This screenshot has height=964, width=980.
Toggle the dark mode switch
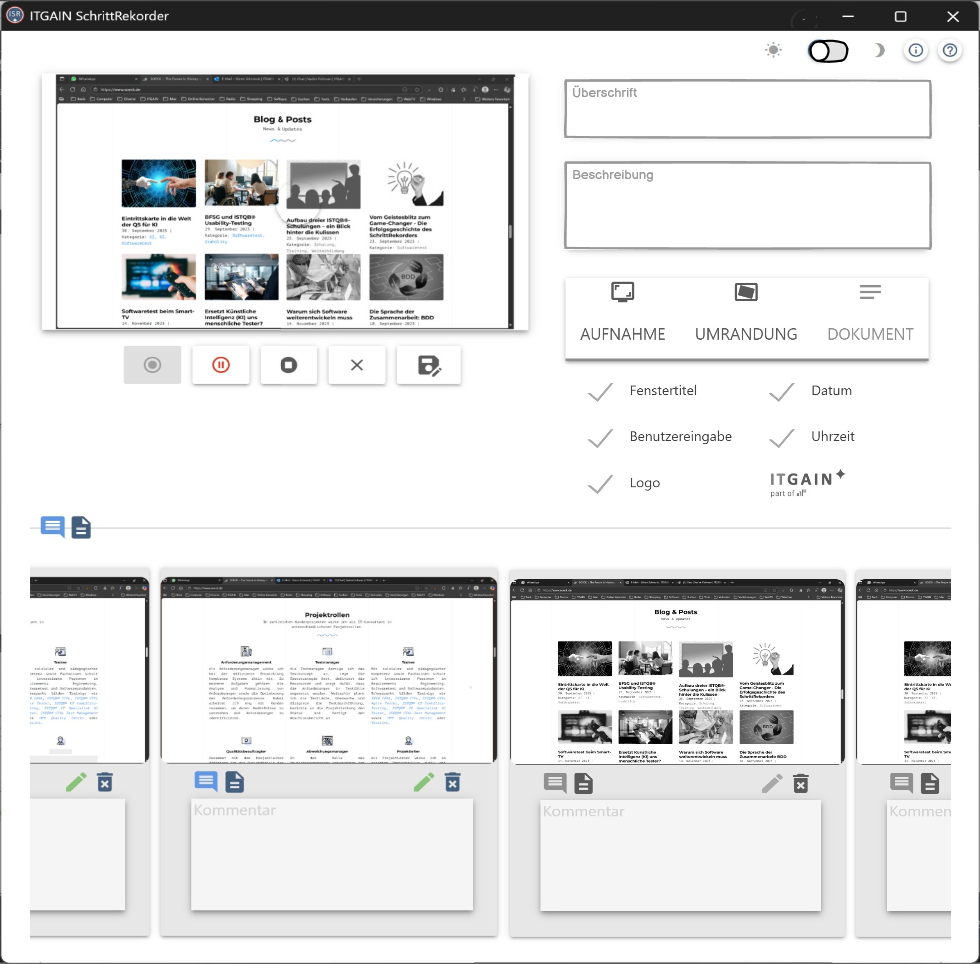828,51
